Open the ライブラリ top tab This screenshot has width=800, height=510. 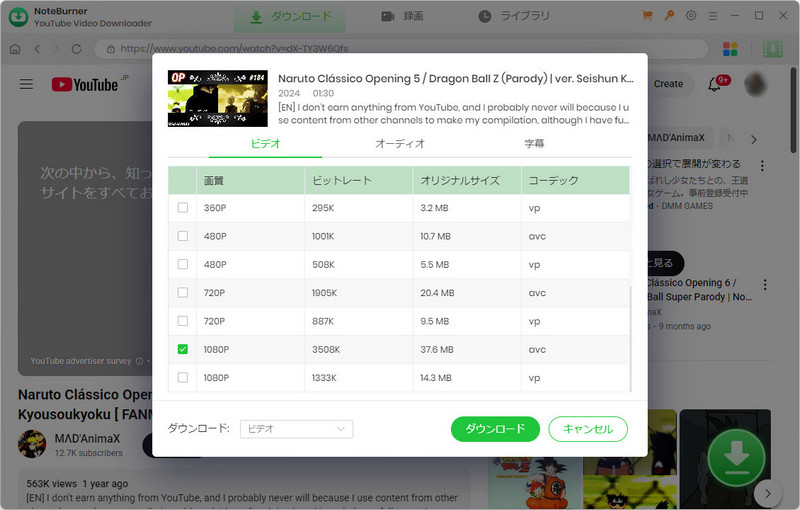pos(514,17)
